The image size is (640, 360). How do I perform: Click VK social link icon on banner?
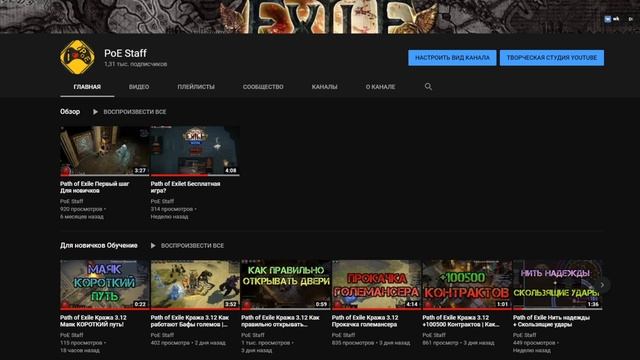(608, 19)
